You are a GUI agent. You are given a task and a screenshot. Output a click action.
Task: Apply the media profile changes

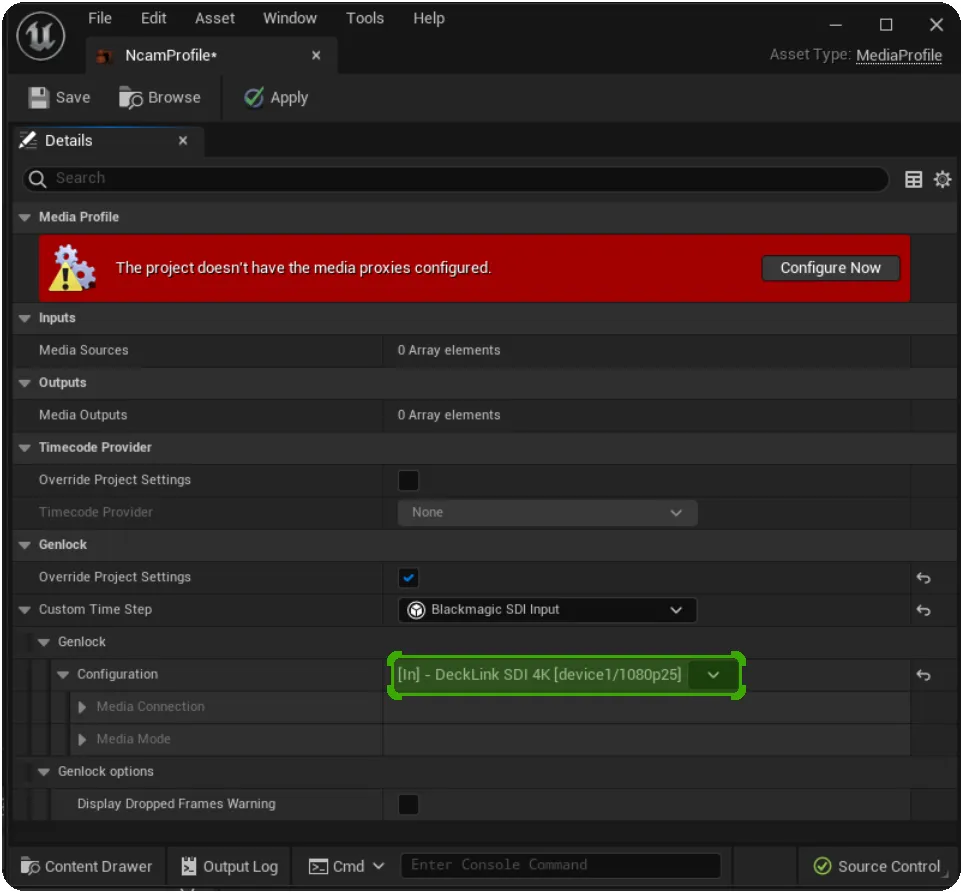[276, 97]
